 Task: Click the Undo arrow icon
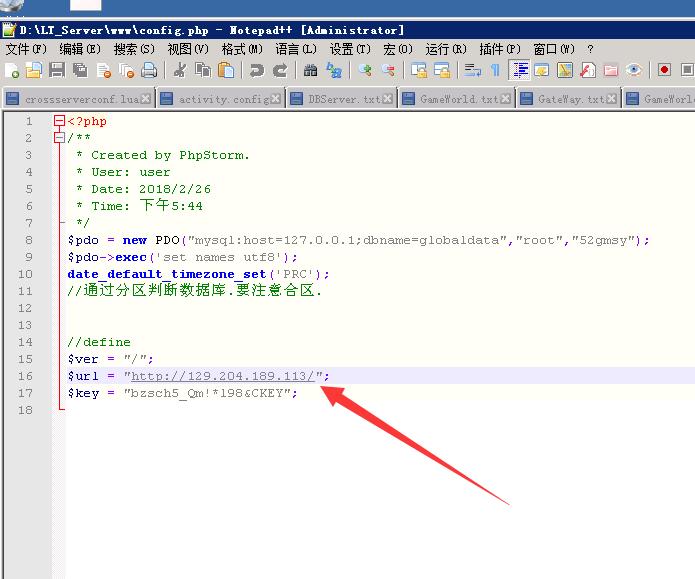(257, 70)
